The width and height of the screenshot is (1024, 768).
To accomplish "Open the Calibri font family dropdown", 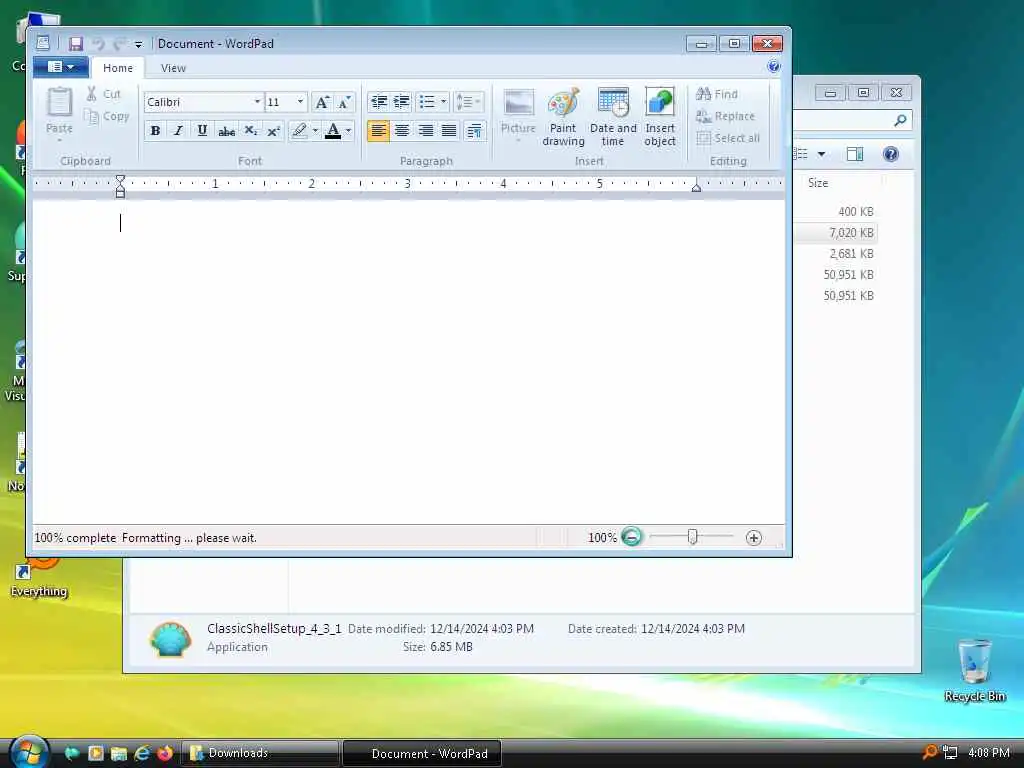I will pyautogui.click(x=257, y=102).
